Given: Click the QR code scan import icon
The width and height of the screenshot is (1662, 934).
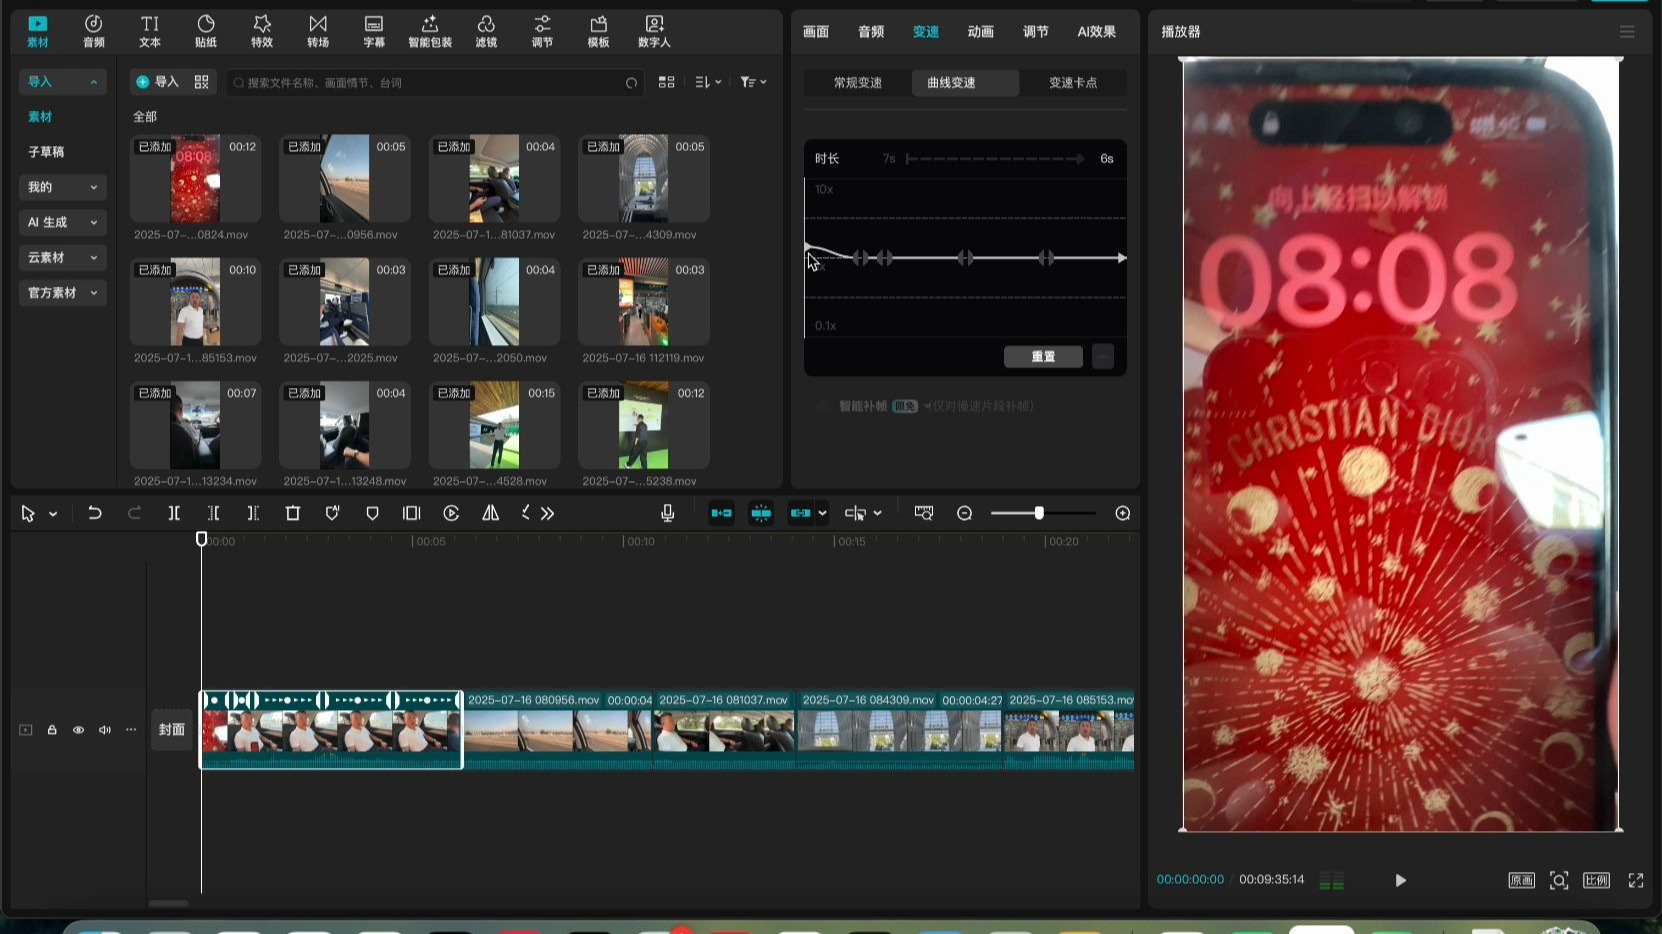Looking at the screenshot, I should click(202, 82).
